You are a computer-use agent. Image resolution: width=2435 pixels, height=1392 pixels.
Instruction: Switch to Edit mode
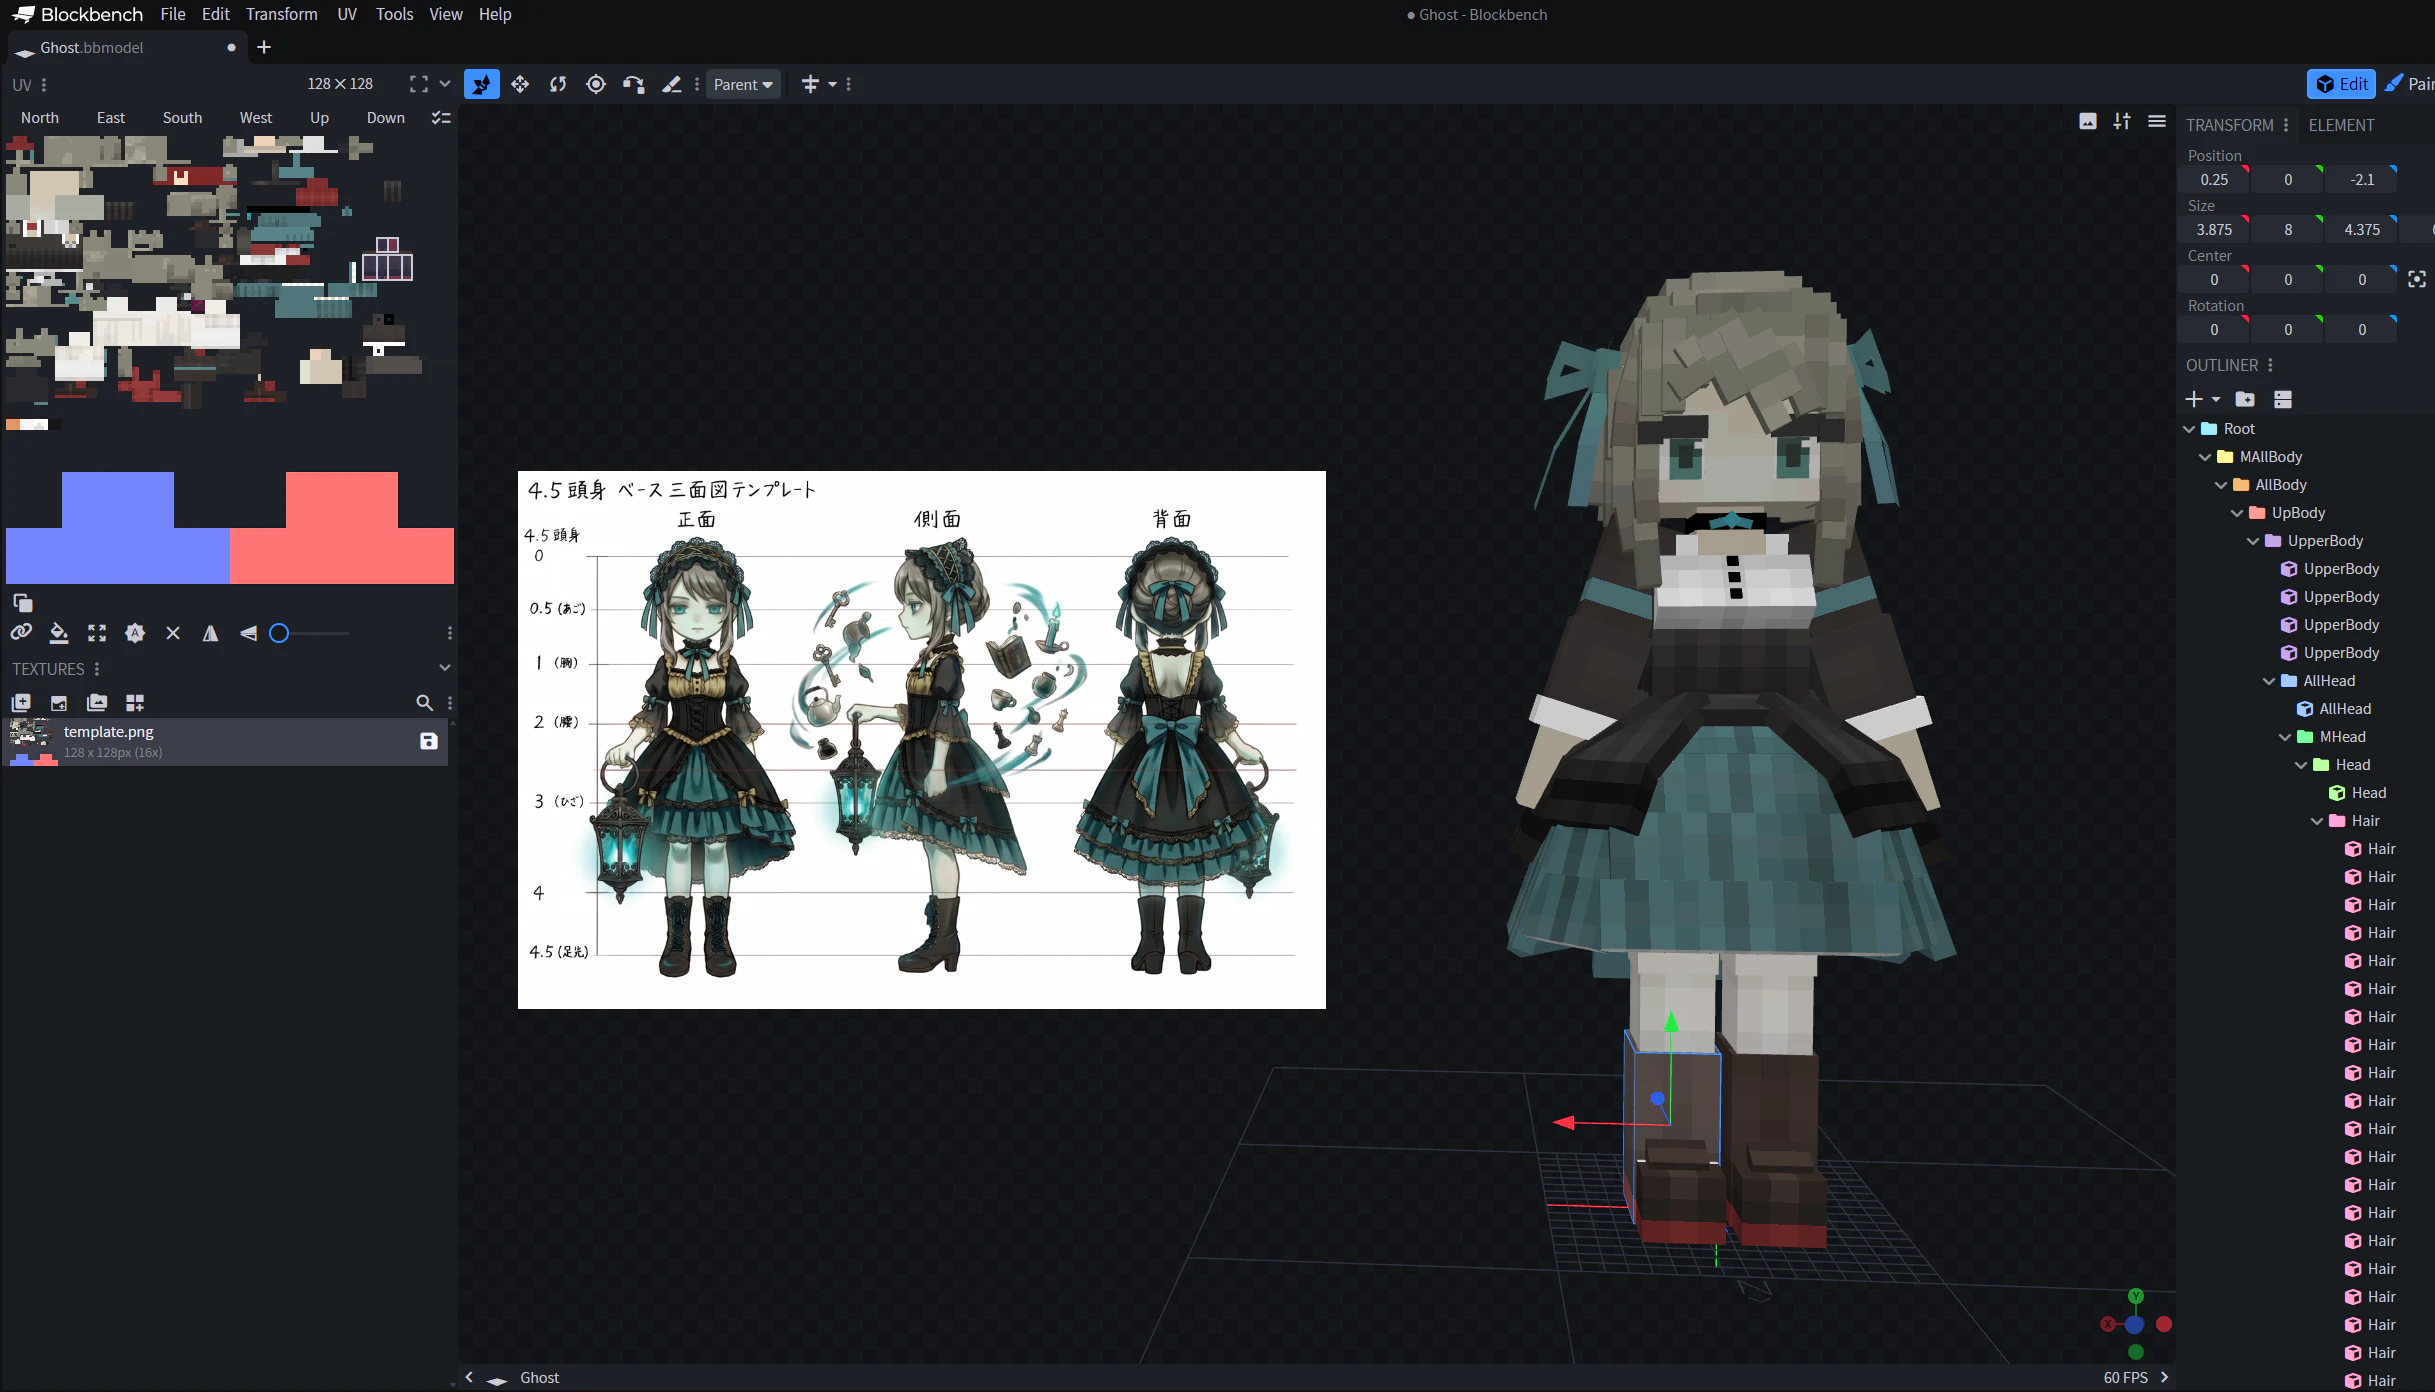pos(2342,84)
